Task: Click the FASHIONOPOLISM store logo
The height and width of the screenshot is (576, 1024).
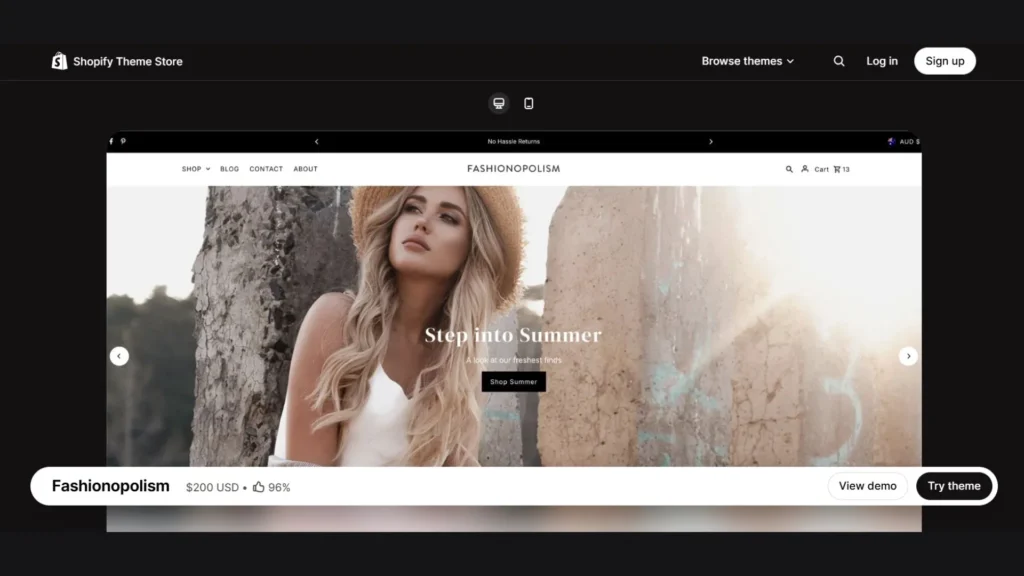Action: (x=513, y=168)
